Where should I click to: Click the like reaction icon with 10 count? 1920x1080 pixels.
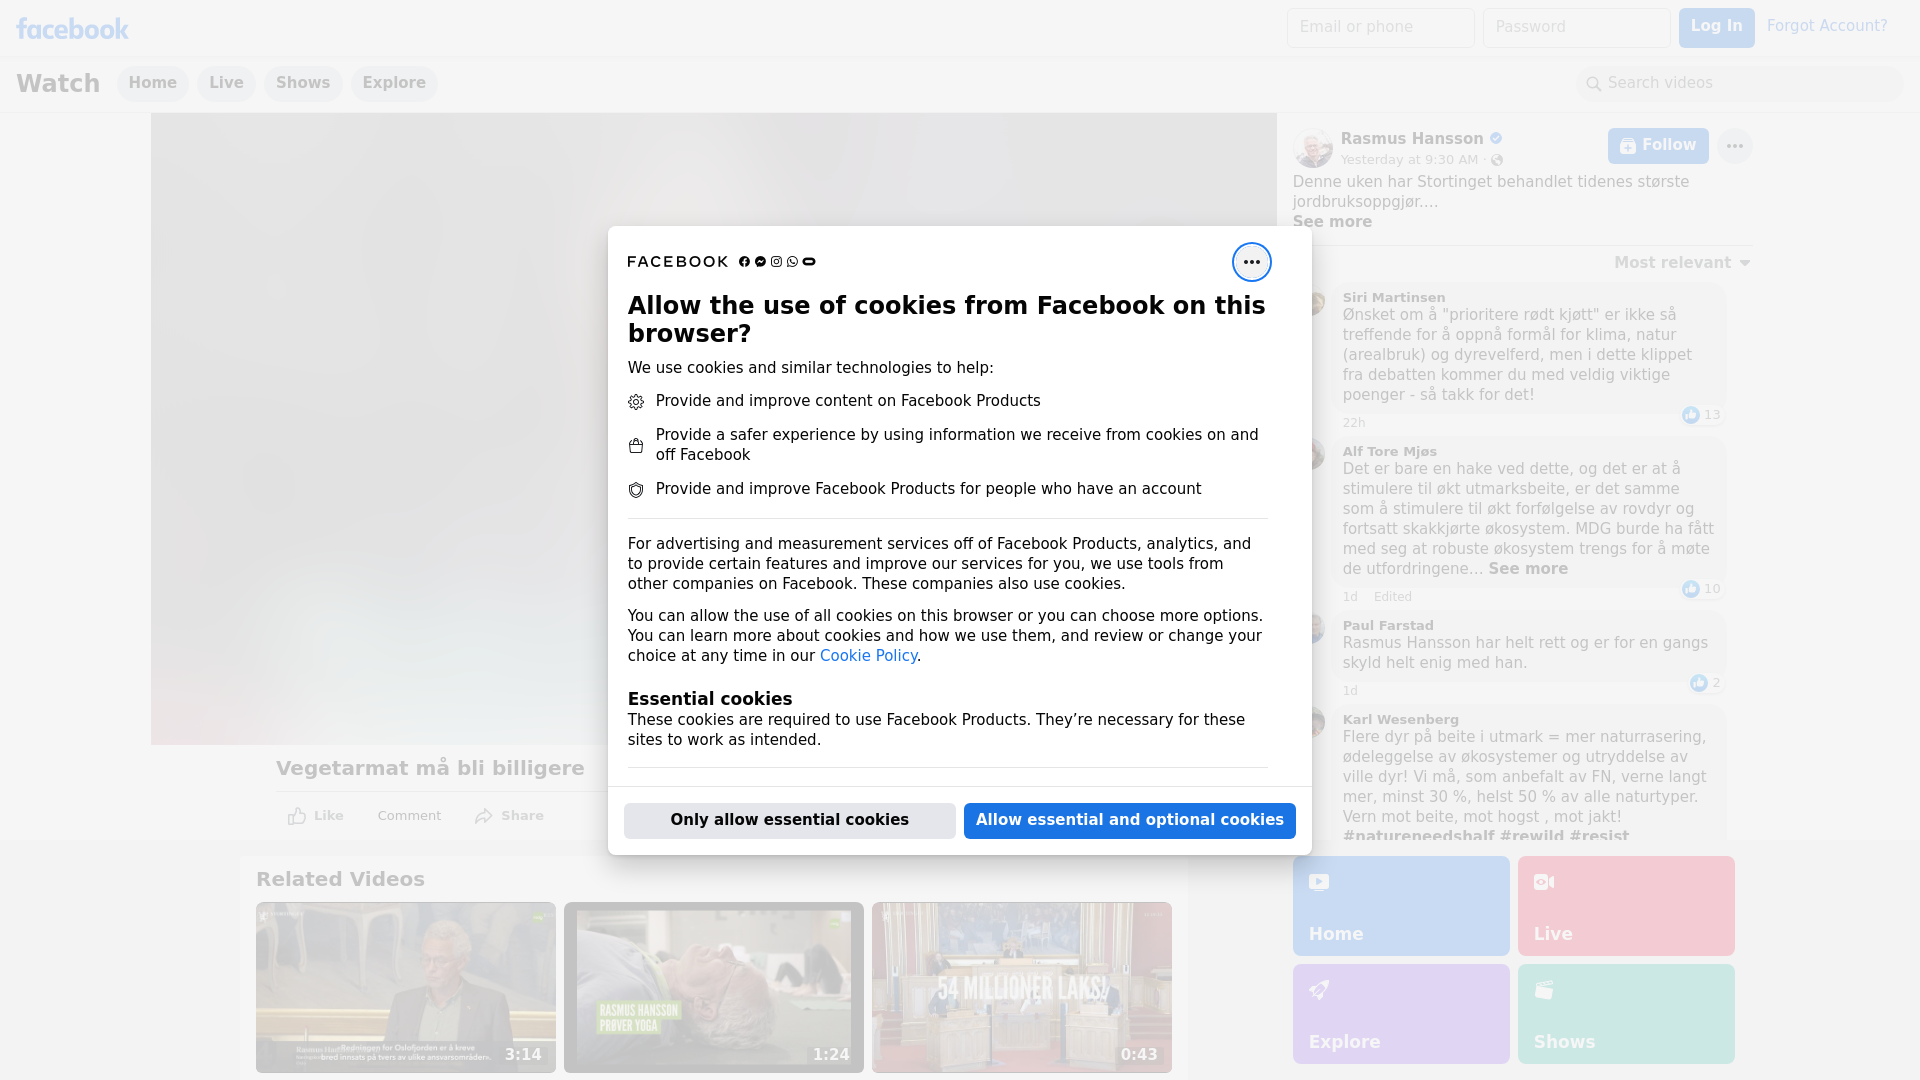1691,589
